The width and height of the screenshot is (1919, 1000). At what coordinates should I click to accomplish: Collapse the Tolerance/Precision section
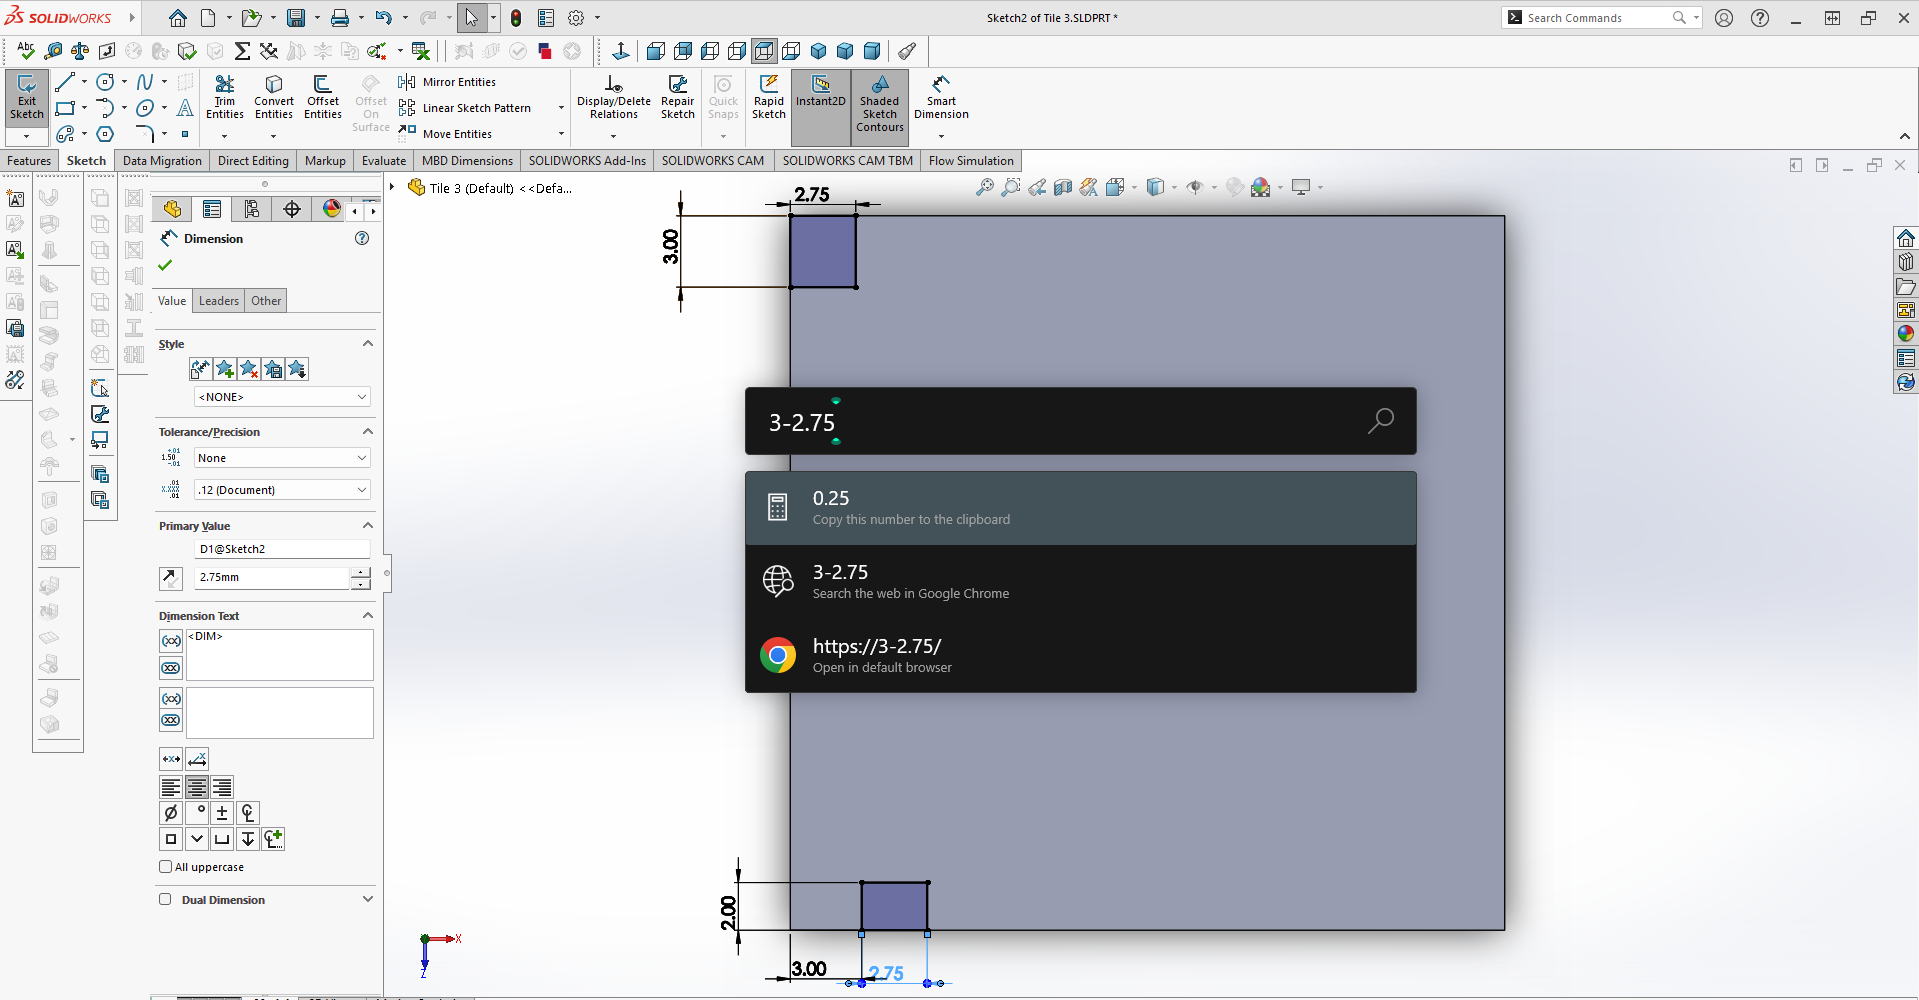coord(367,432)
